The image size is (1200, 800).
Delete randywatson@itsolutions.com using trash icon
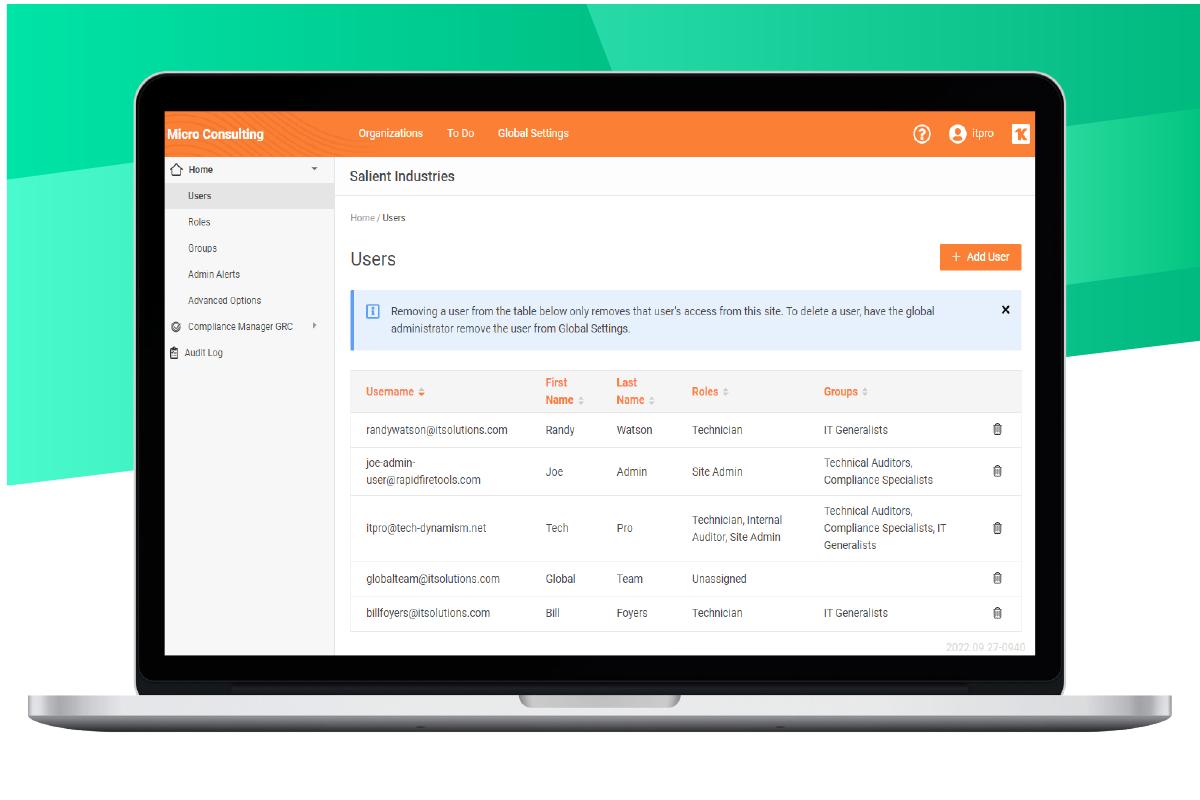[x=997, y=430]
